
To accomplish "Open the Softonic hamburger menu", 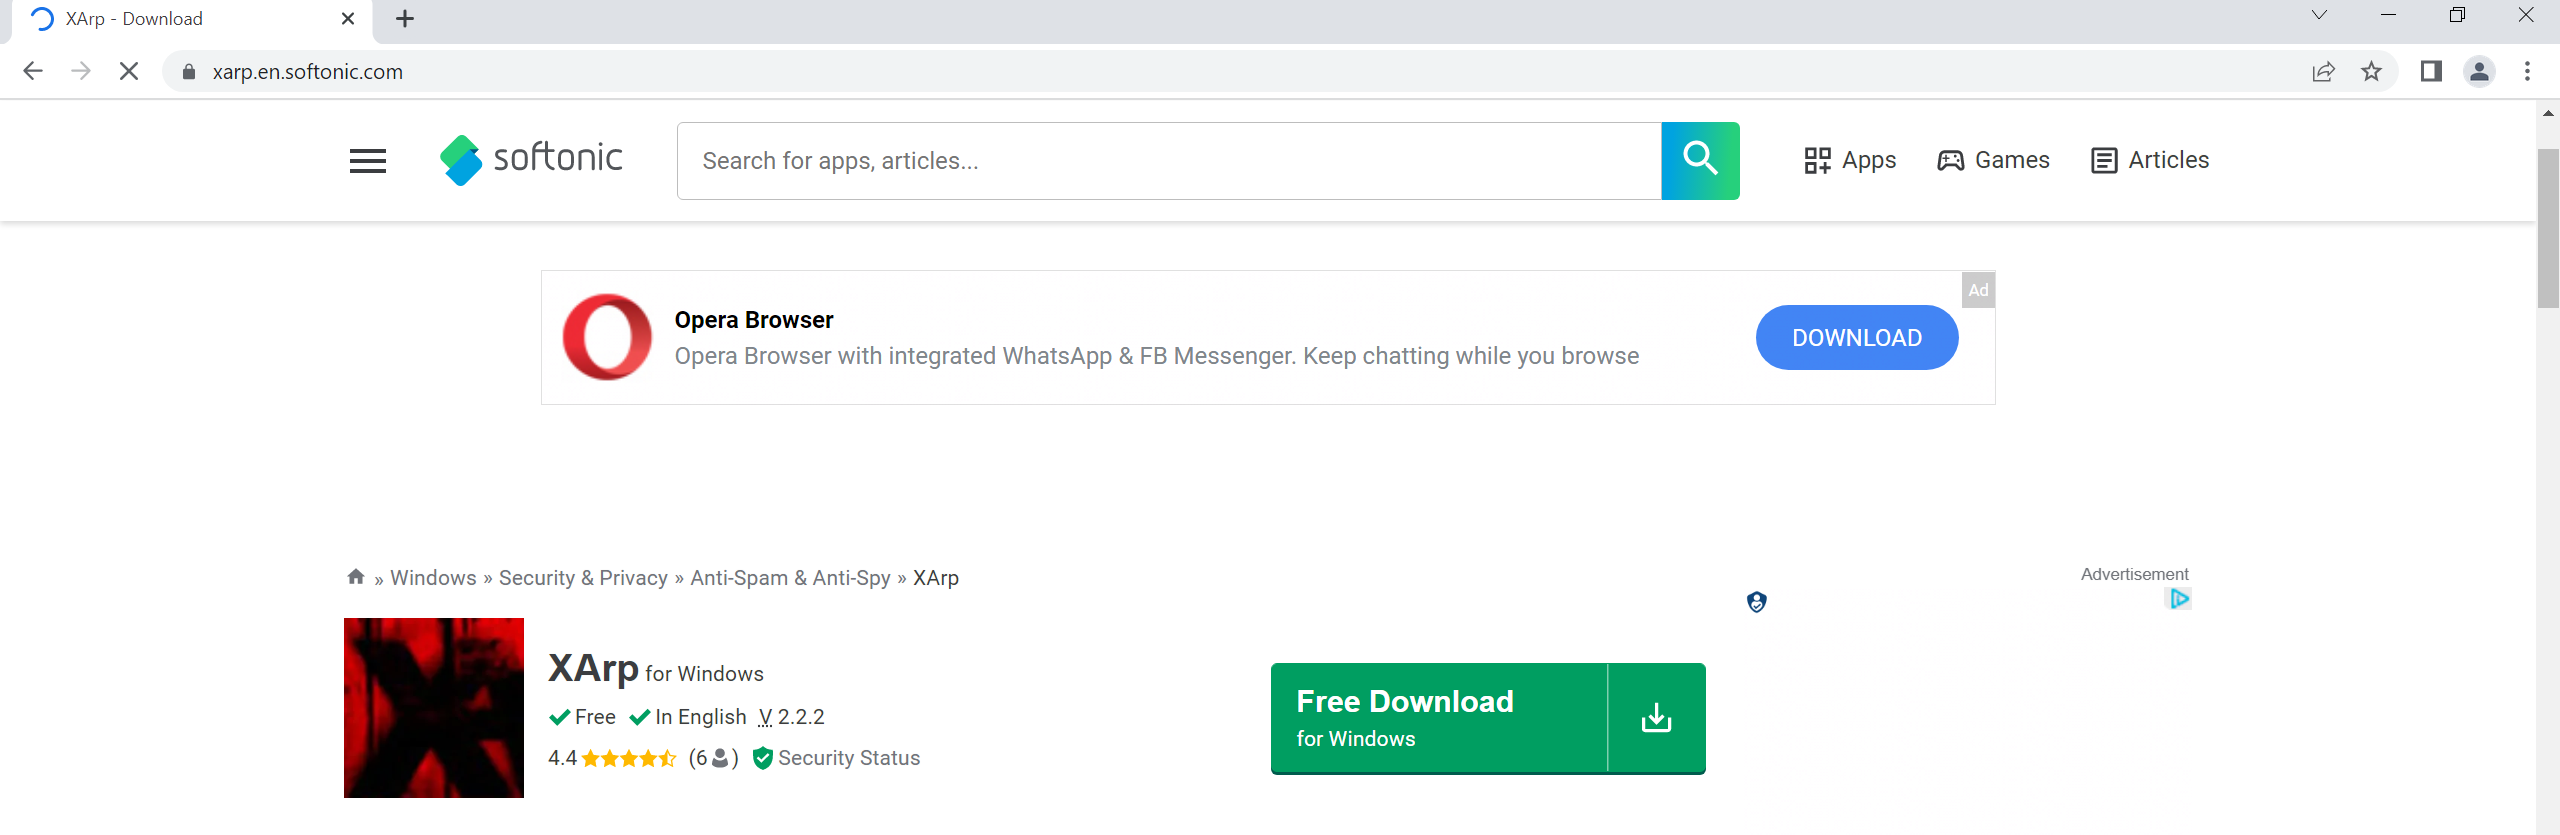I will click(x=367, y=161).
